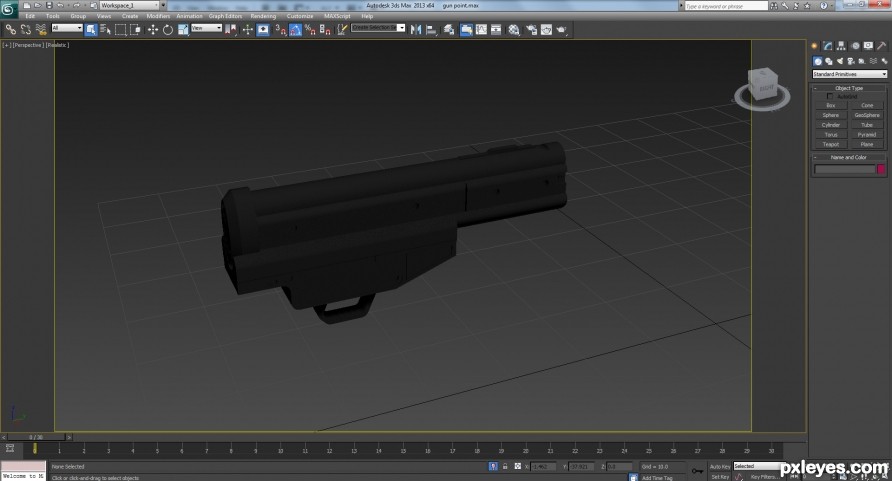Open the selection filter 'All' dropdown

67,28
